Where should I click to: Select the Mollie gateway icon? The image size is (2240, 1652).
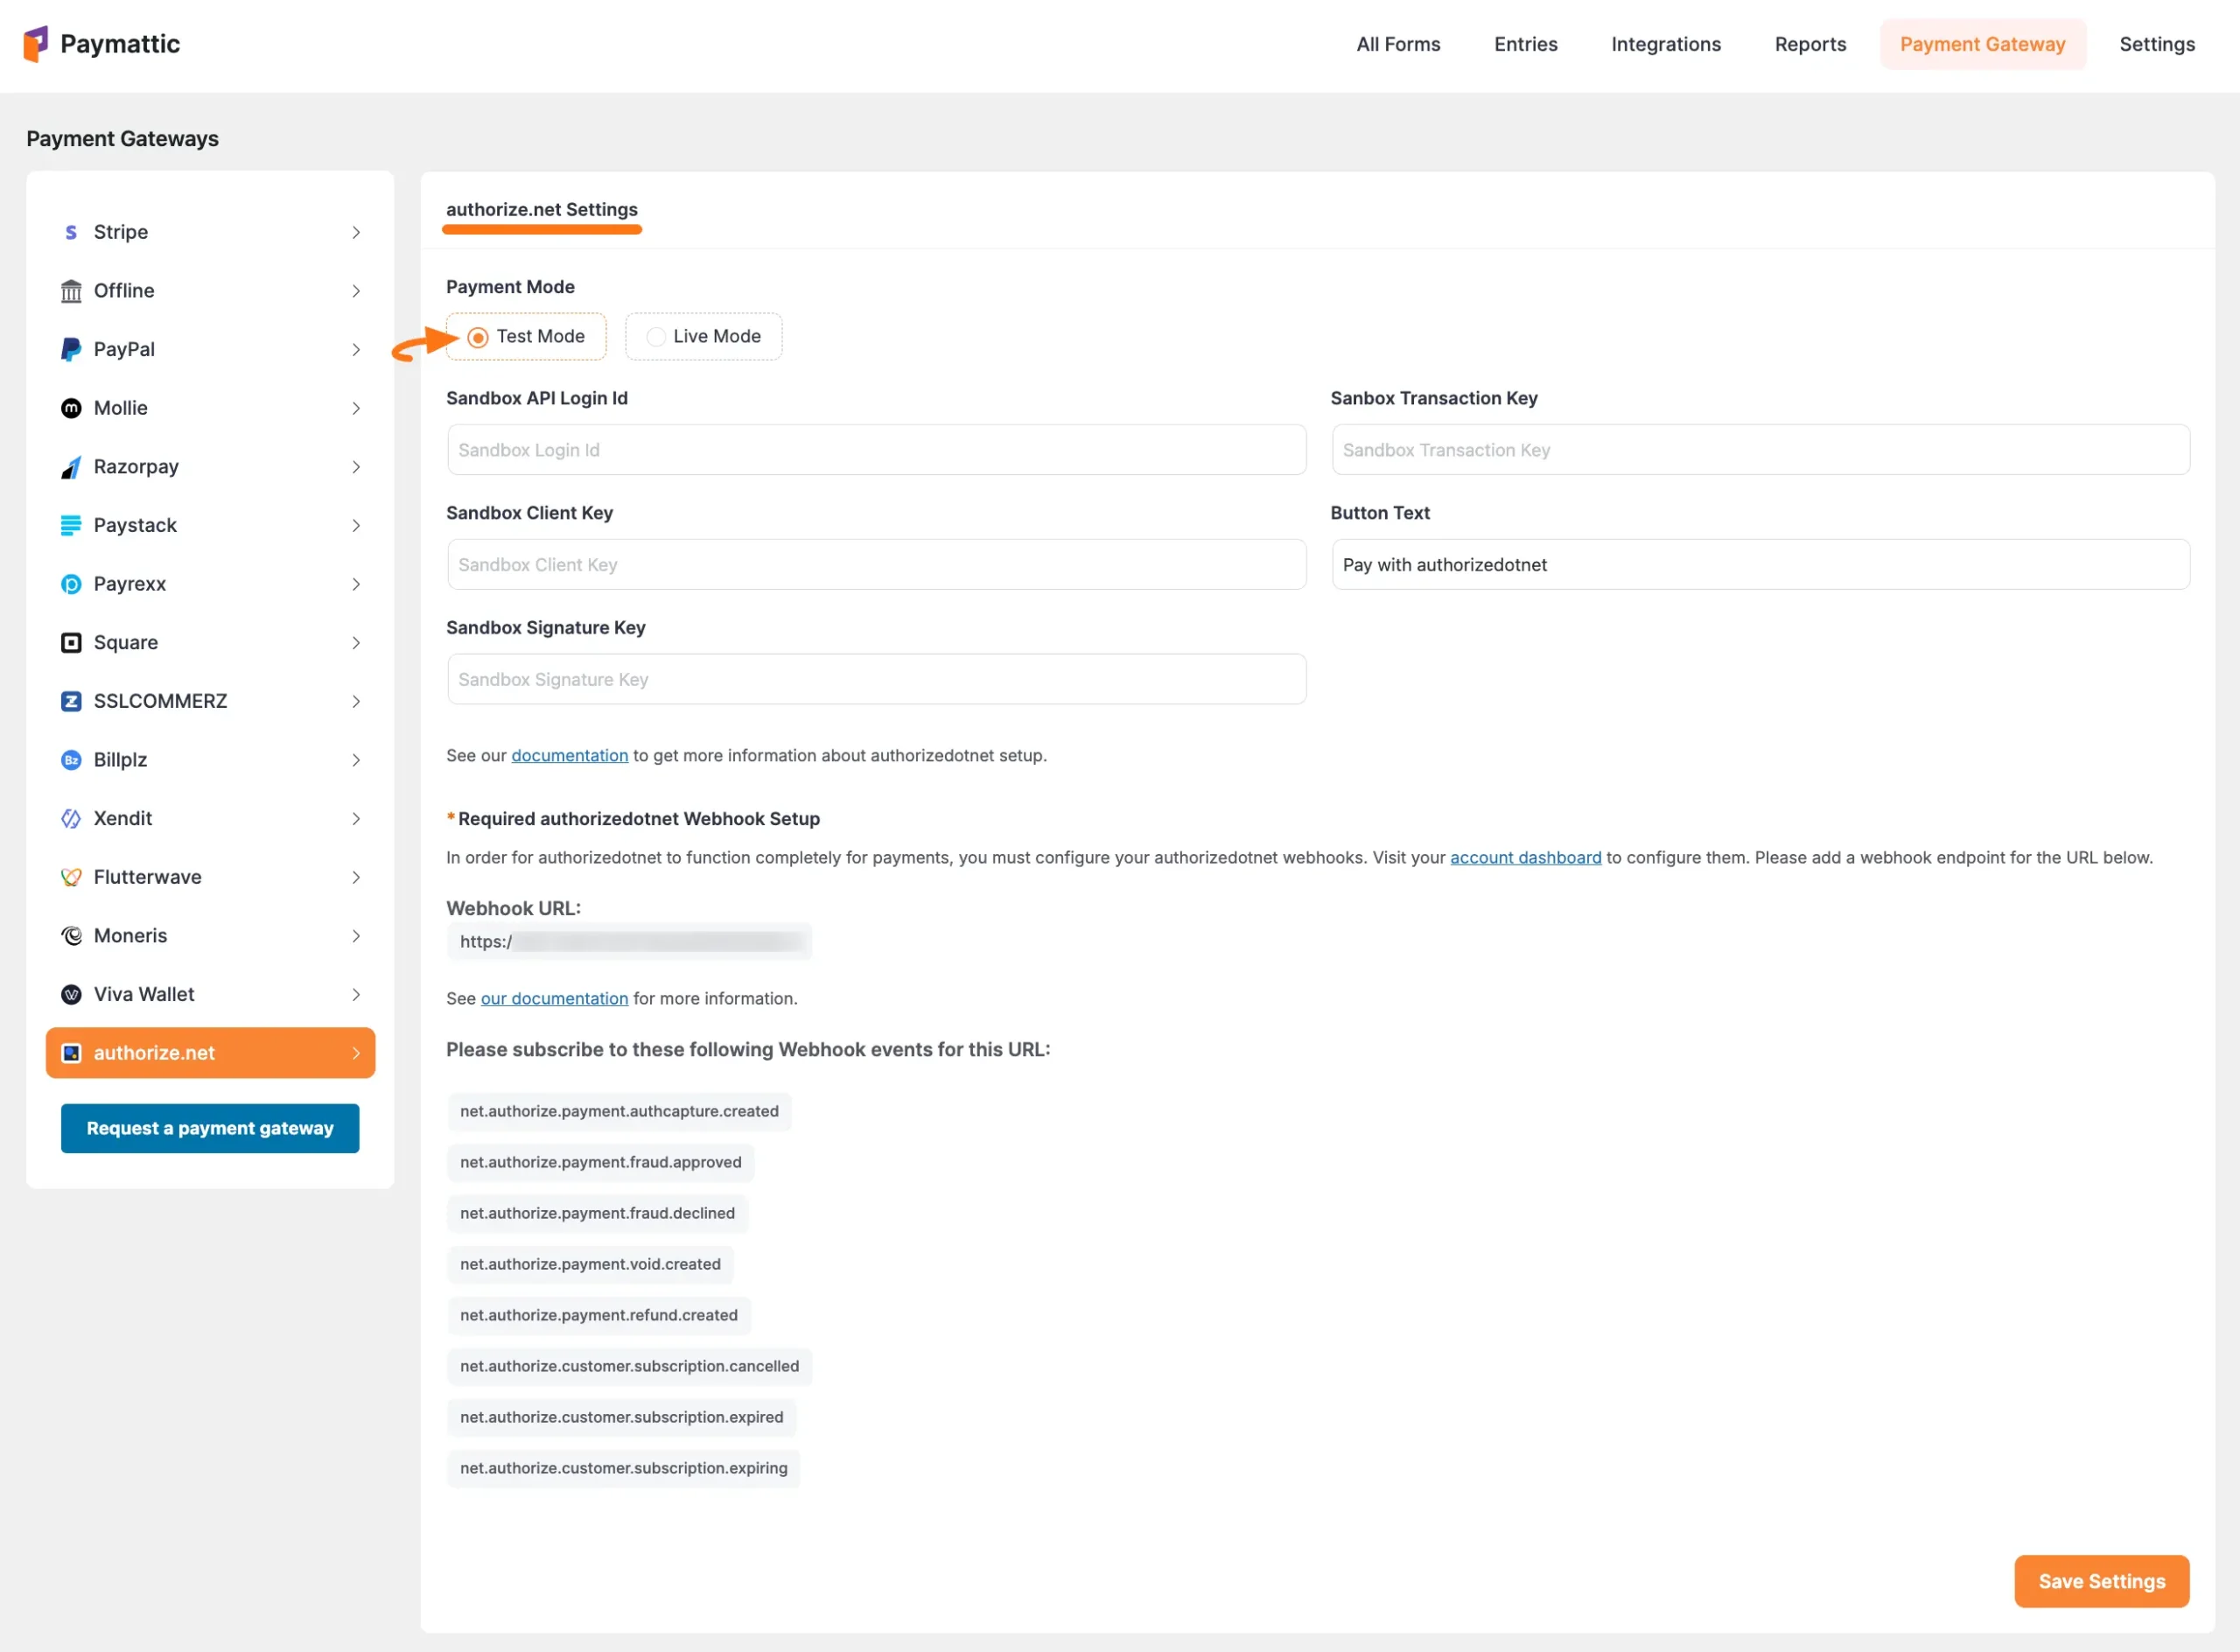click(70, 408)
